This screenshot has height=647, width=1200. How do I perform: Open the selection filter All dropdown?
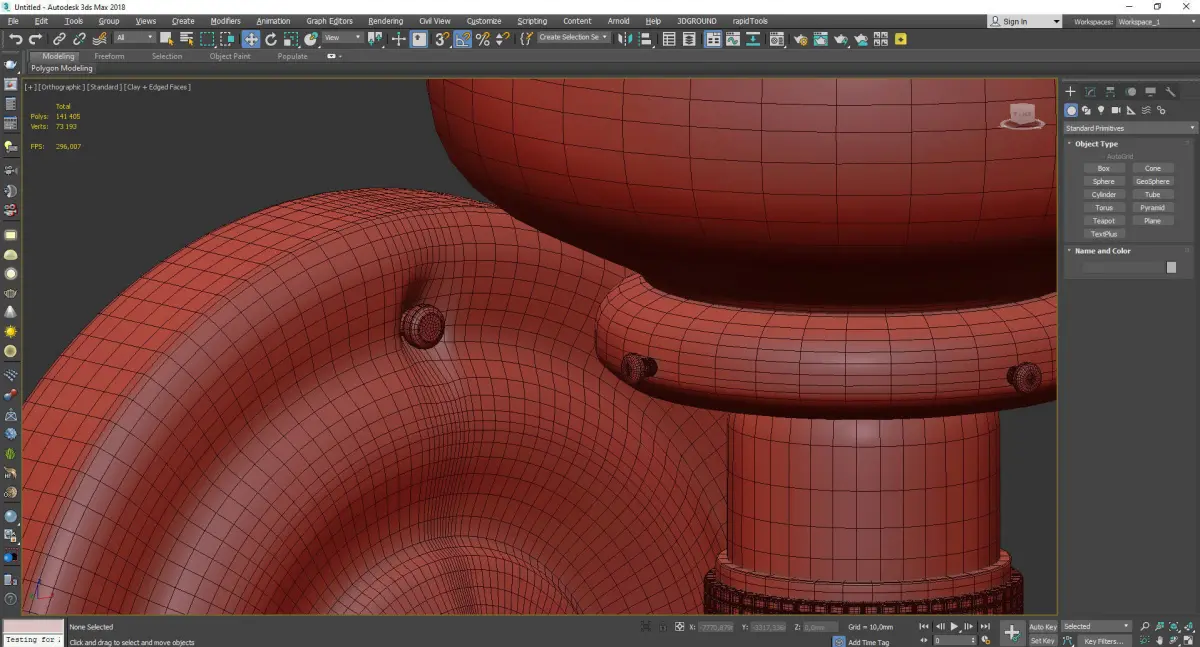(x=134, y=38)
